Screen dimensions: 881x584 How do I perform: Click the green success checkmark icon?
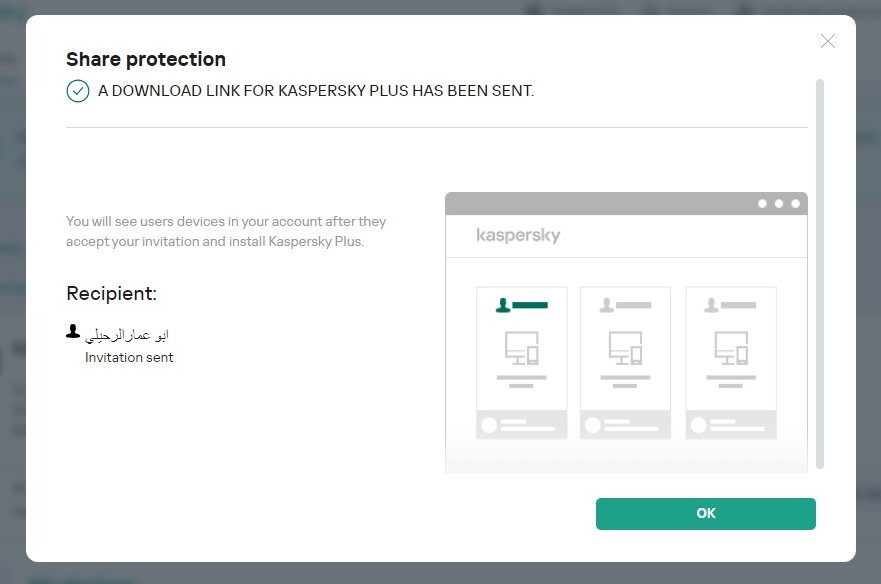tap(78, 91)
